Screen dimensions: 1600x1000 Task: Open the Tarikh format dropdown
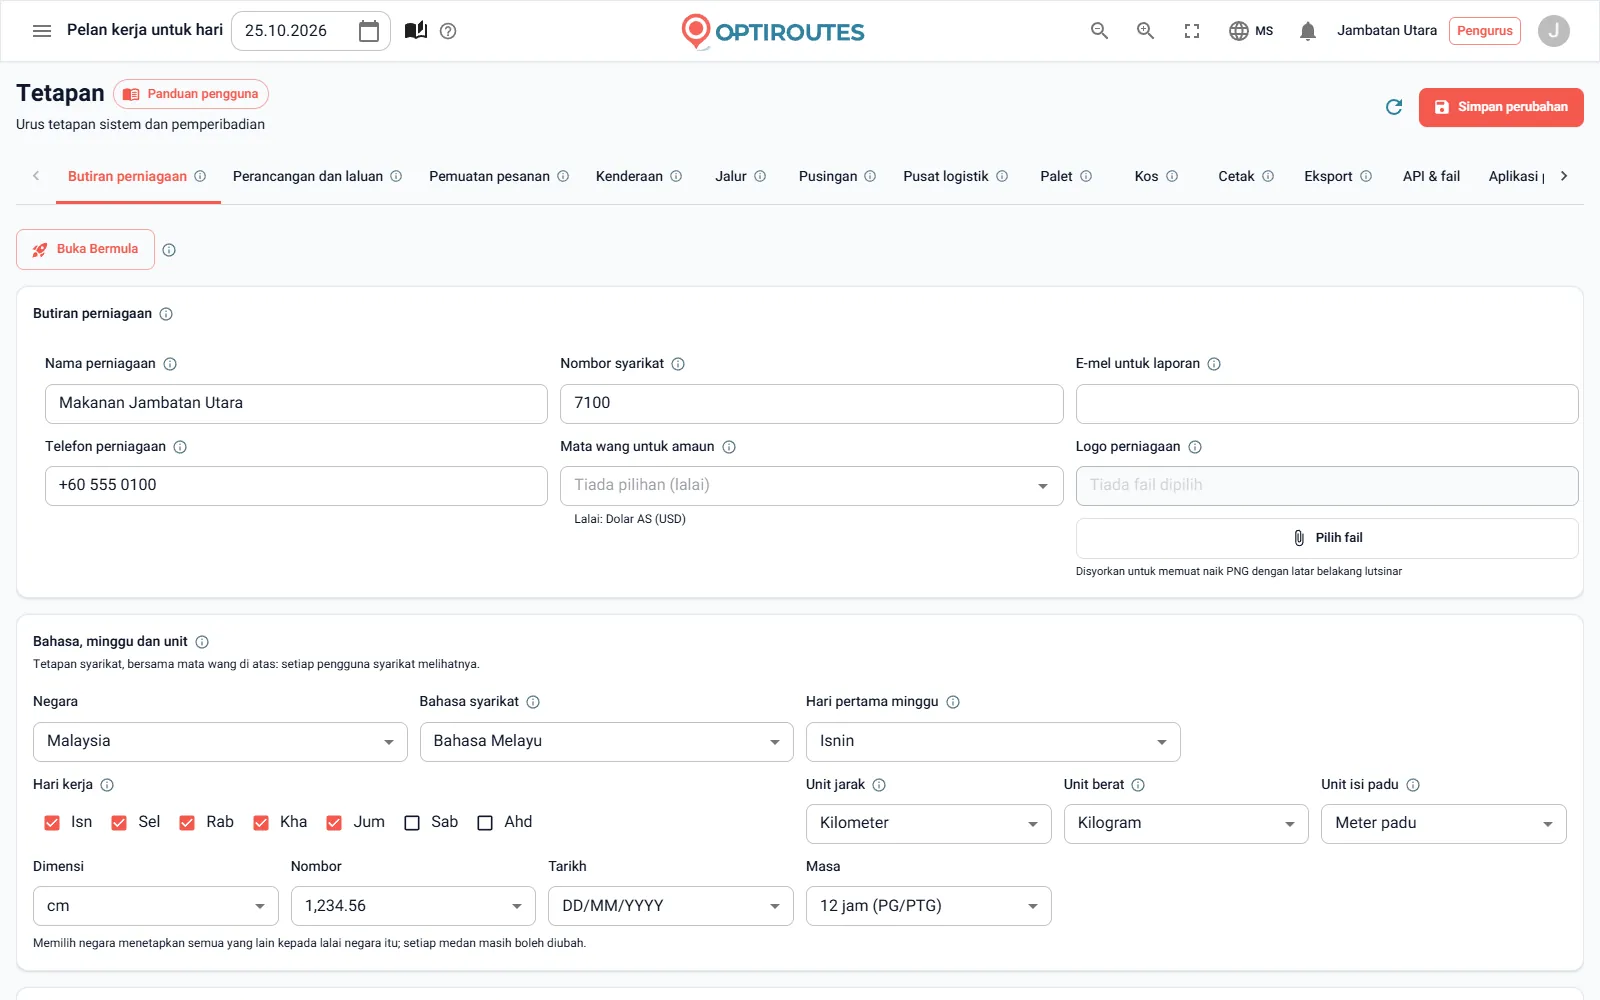tap(671, 906)
